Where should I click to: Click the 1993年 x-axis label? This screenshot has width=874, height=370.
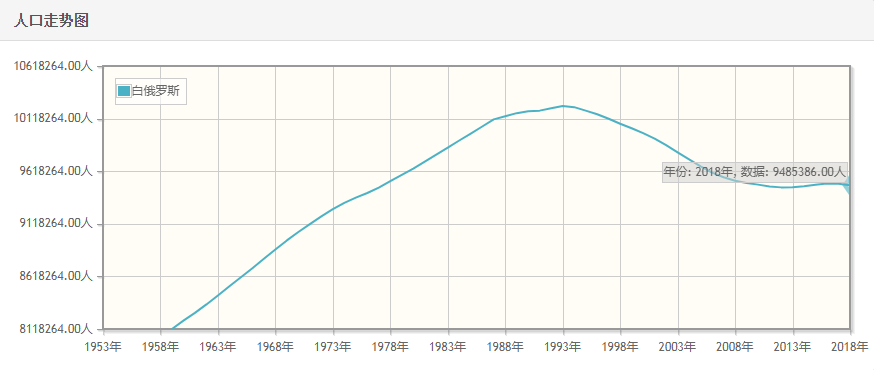563,348
